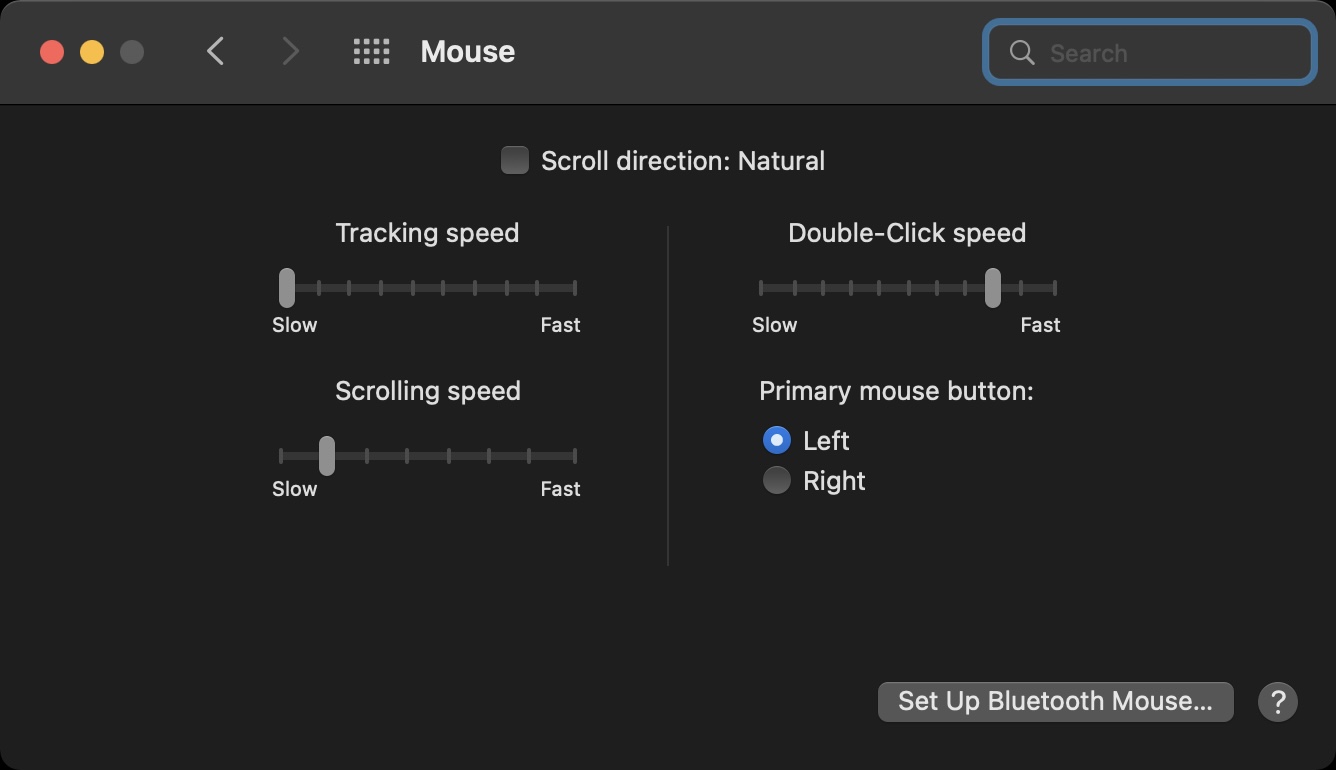This screenshot has width=1336, height=770.
Task: Click the Scrolling speed slider thumb
Action: [x=327, y=456]
